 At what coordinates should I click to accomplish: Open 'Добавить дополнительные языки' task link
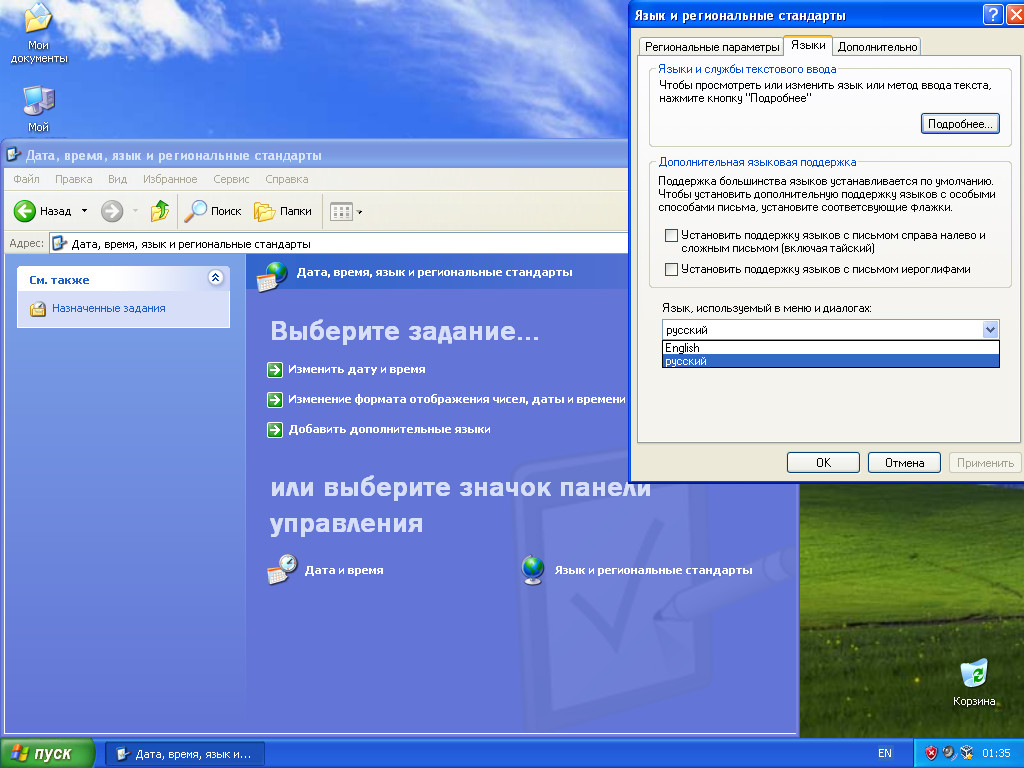pos(389,429)
